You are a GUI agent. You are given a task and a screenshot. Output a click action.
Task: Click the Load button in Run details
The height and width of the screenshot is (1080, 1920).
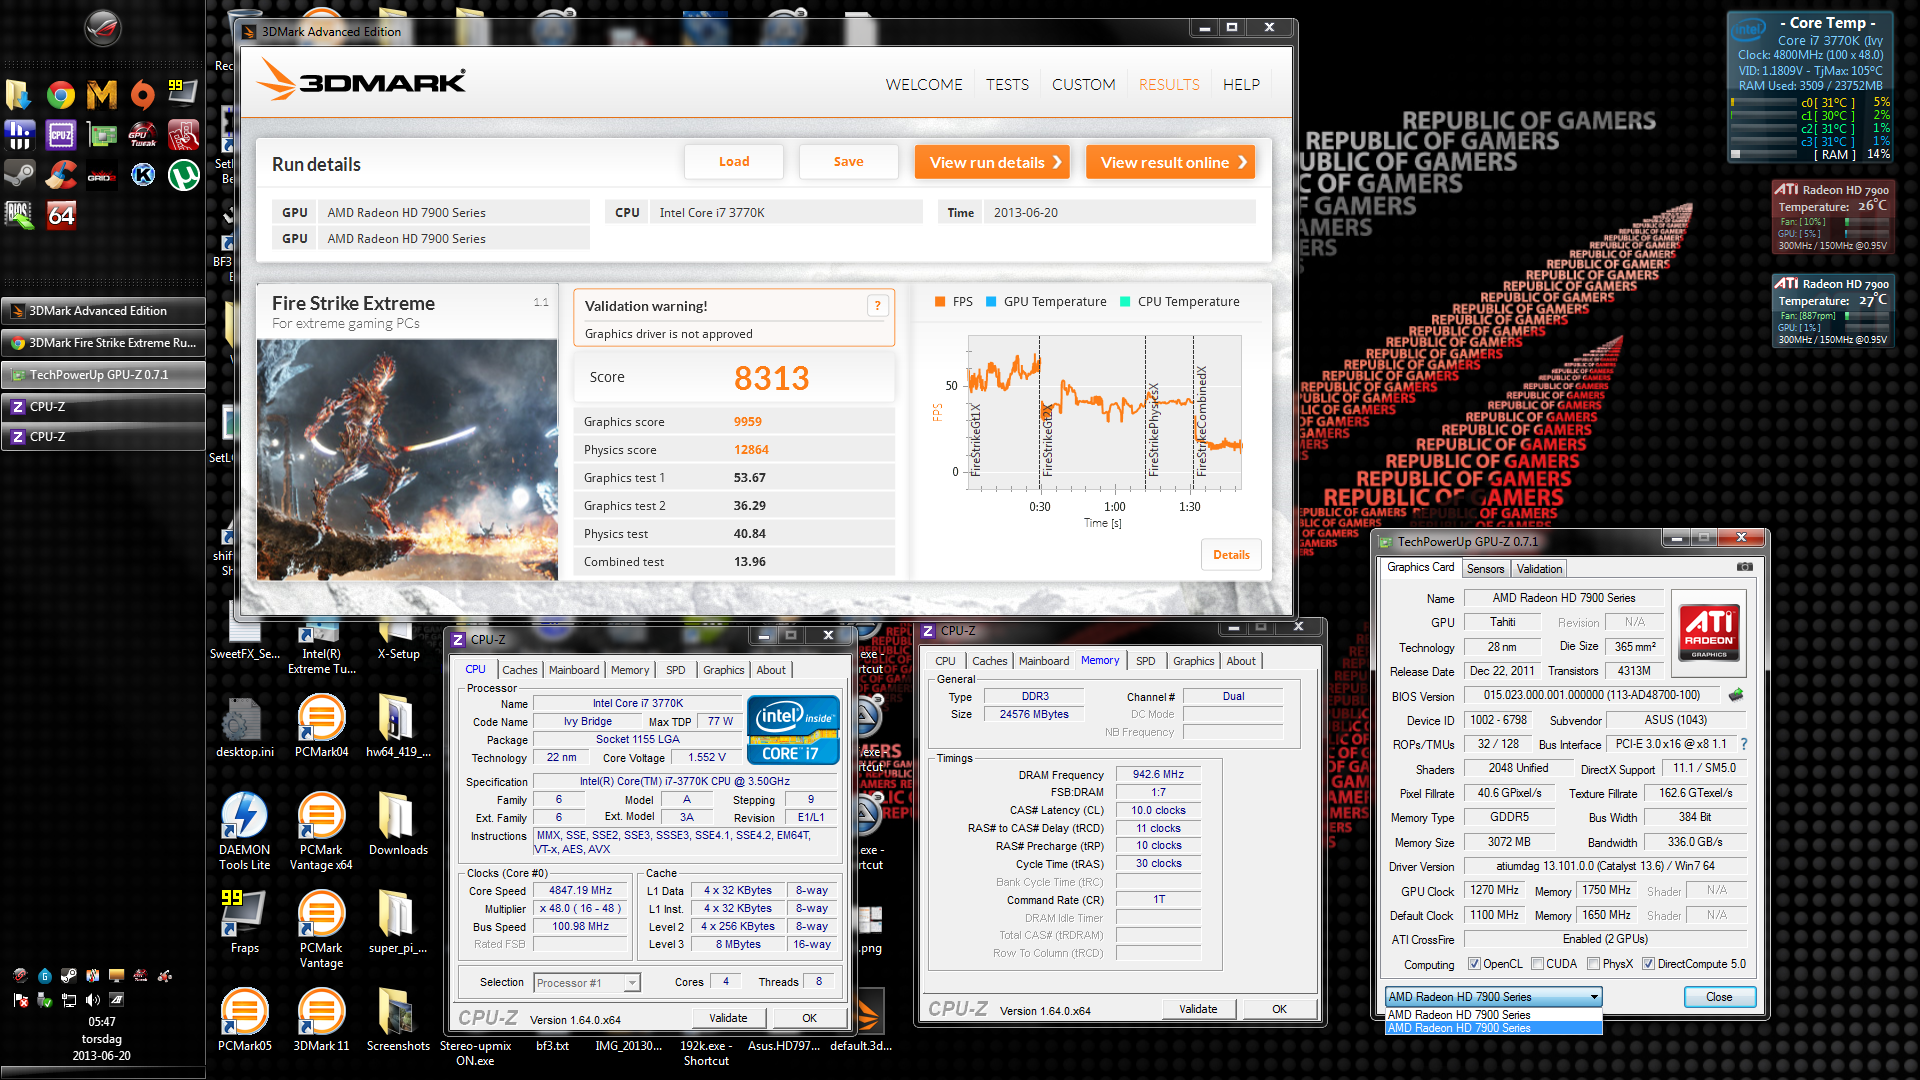click(734, 162)
